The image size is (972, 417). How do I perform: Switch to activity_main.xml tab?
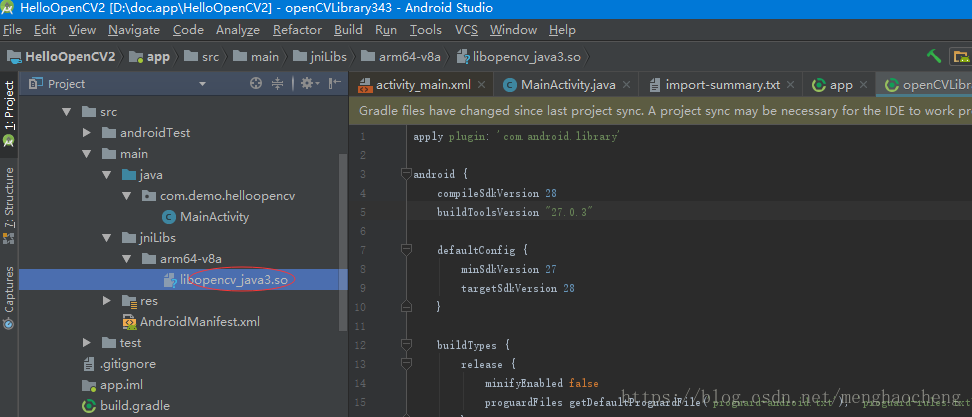423,85
